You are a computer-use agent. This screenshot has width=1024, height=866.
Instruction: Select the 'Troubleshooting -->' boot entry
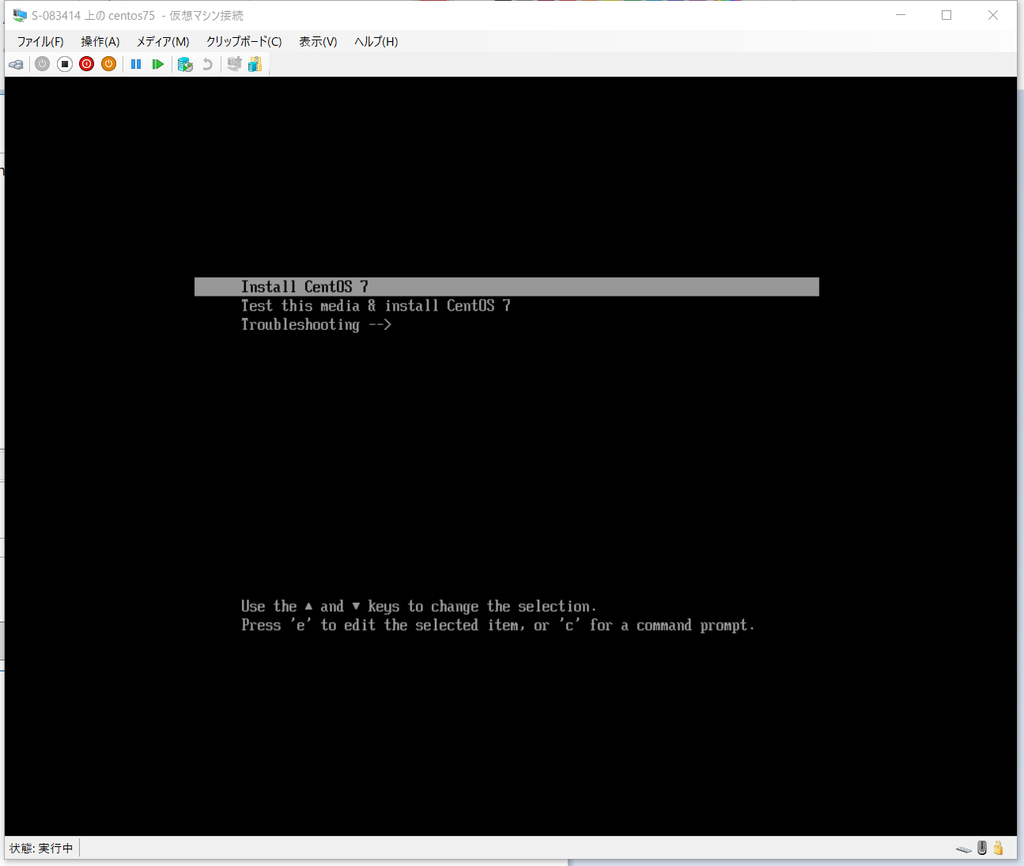tap(316, 325)
